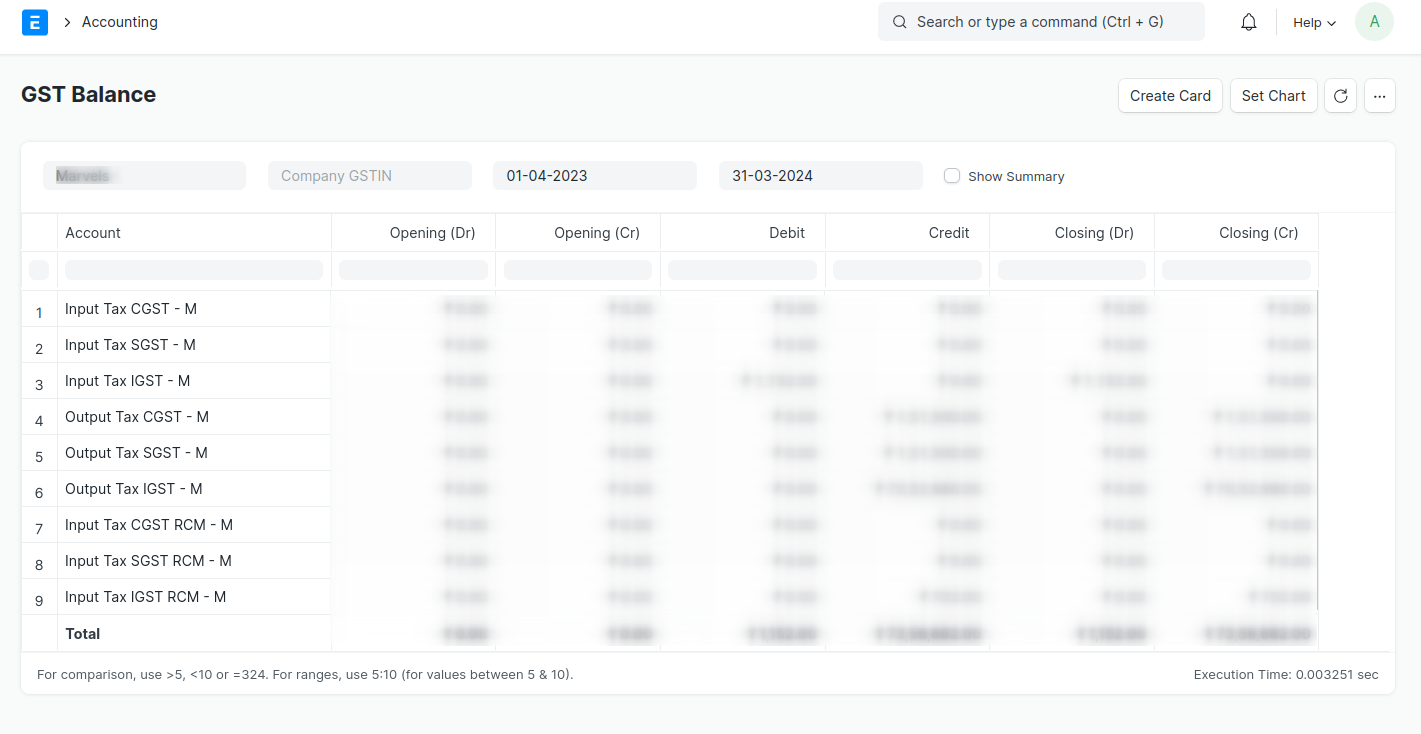Screen dimensions: 1421x734
Task: Click the Opening (Dr) column filter box
Action: 413,270
